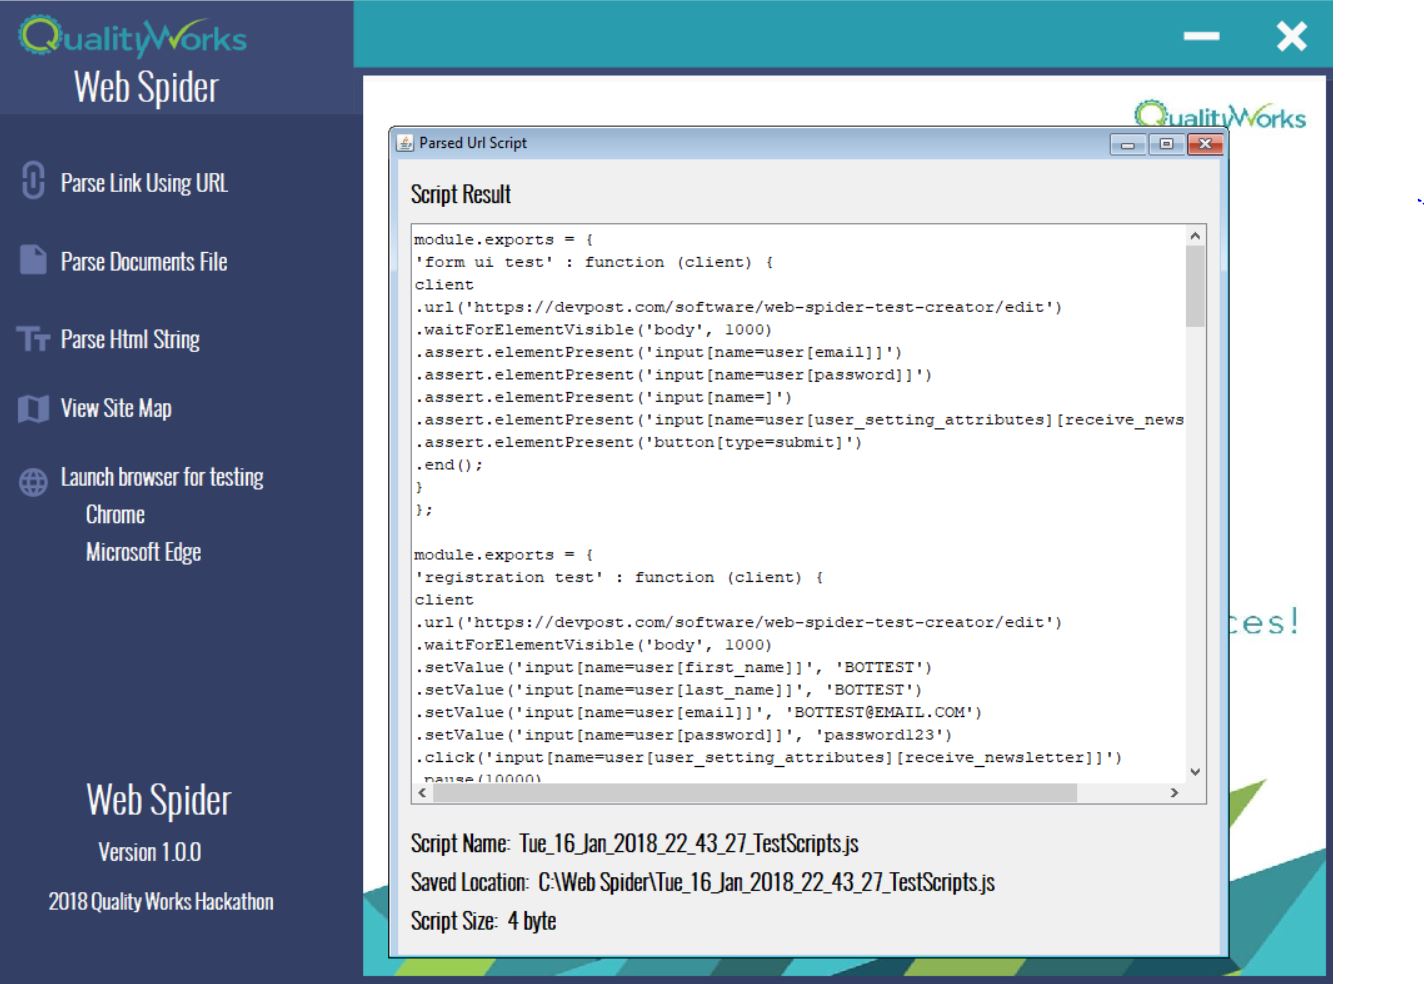Click the .assert.elementPresent('button[type=submit]') line
1424x984 pixels.
(638, 442)
